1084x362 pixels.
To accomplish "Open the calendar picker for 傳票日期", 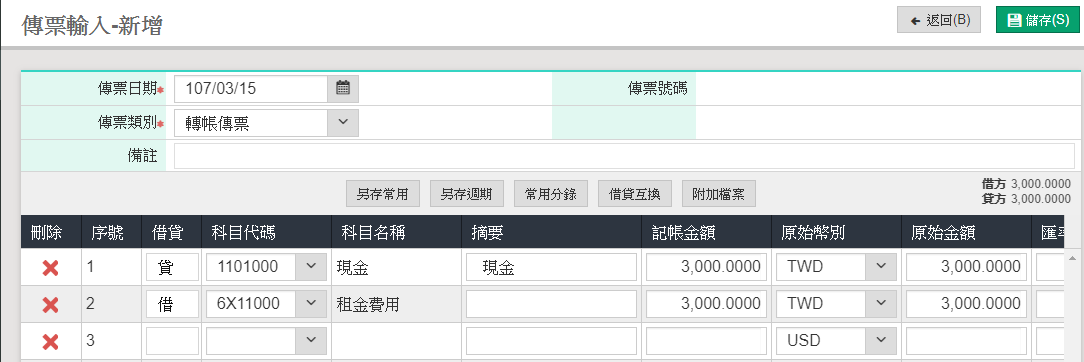I will click(343, 88).
